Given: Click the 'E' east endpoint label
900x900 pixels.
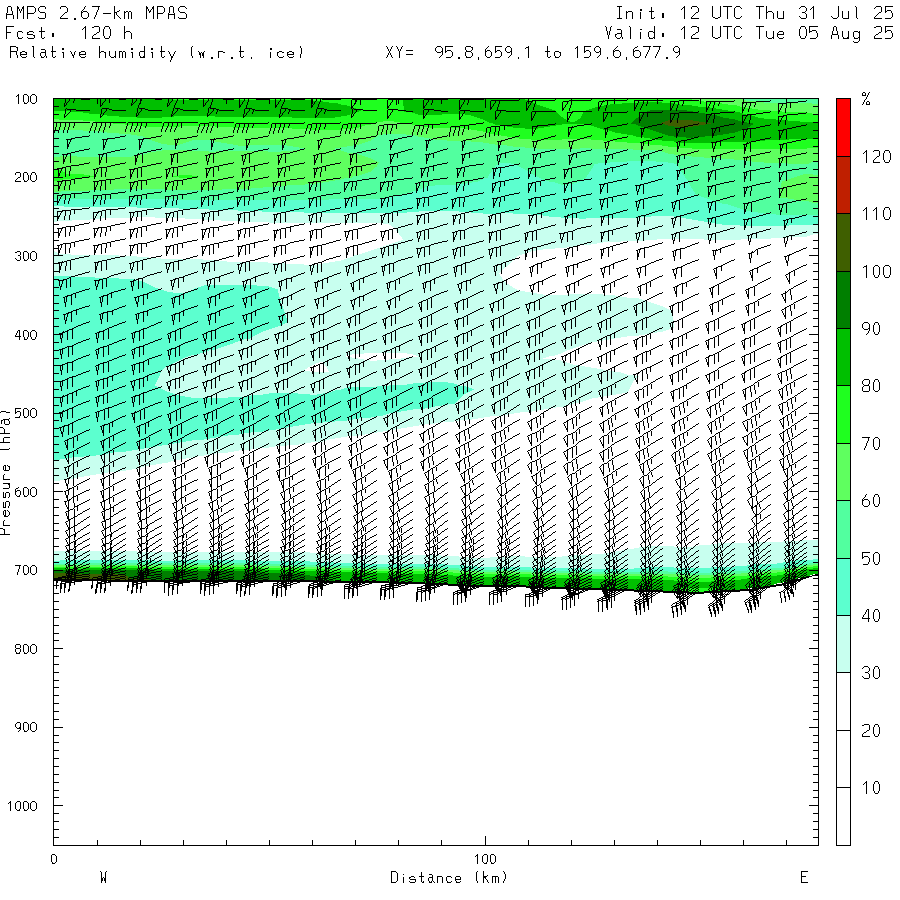Looking at the screenshot, I should click(x=804, y=877).
